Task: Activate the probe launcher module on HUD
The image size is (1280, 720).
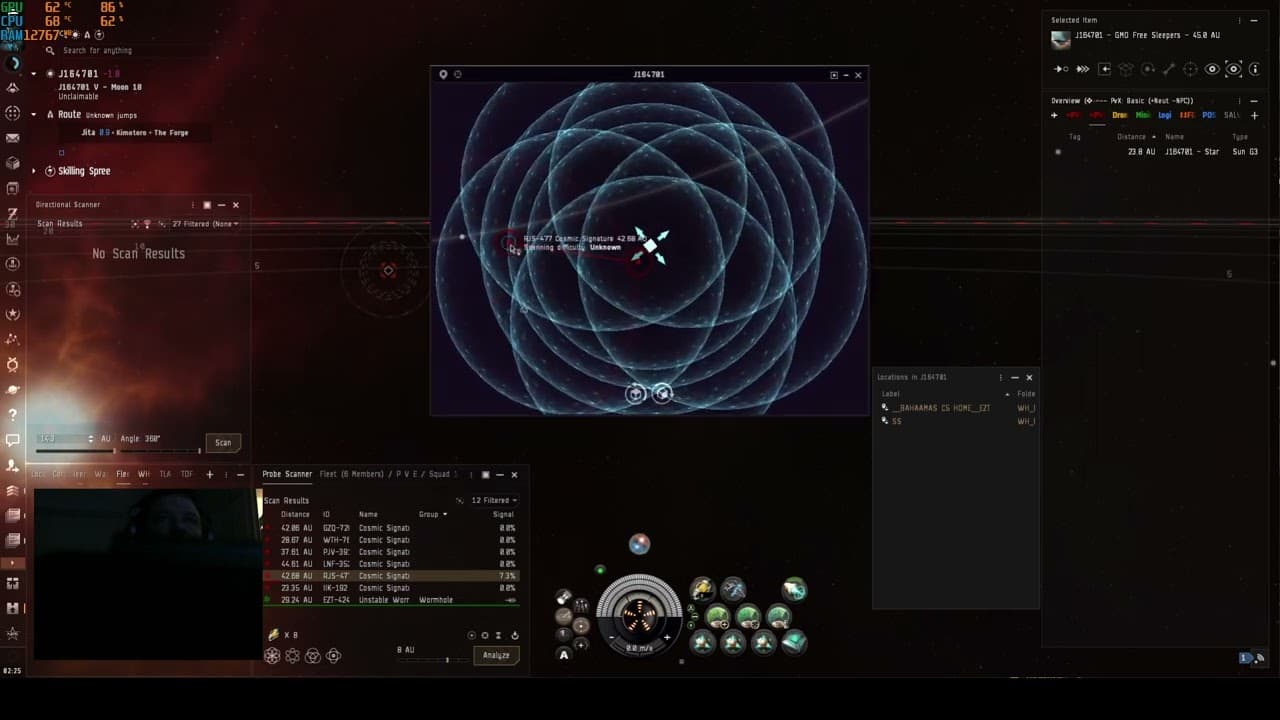Action: 703,590
